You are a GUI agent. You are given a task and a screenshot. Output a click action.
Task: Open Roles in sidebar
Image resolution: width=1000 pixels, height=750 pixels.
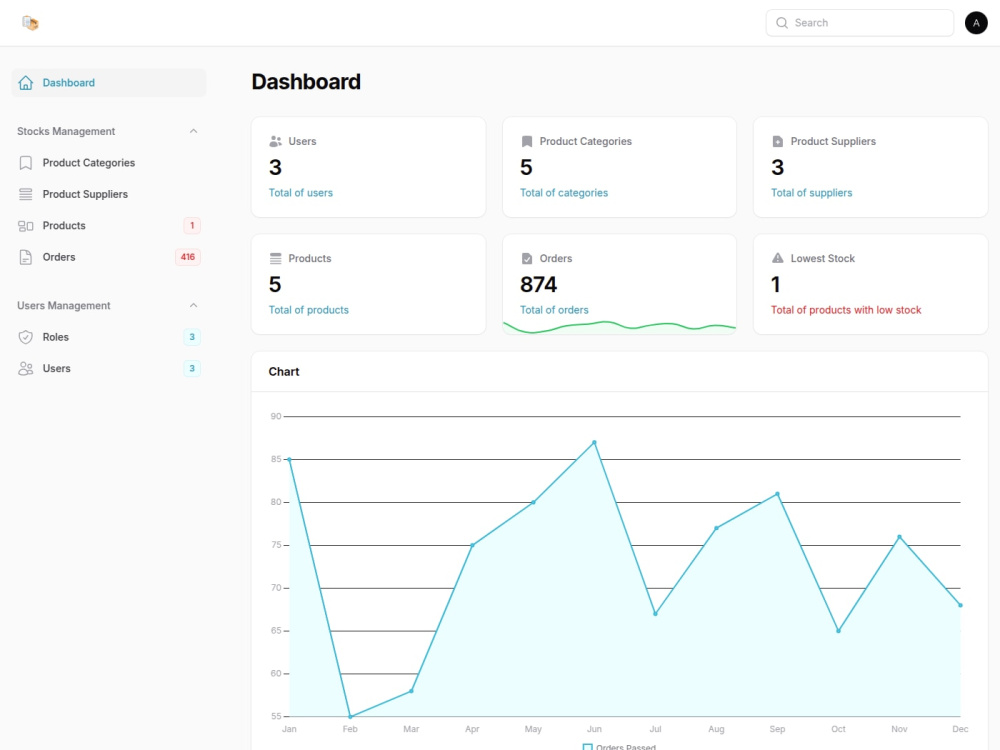click(109, 337)
